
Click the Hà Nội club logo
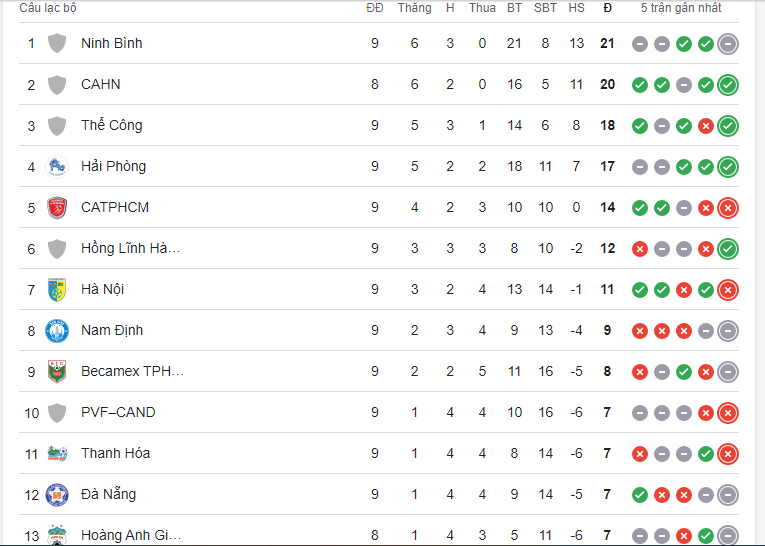coord(57,289)
